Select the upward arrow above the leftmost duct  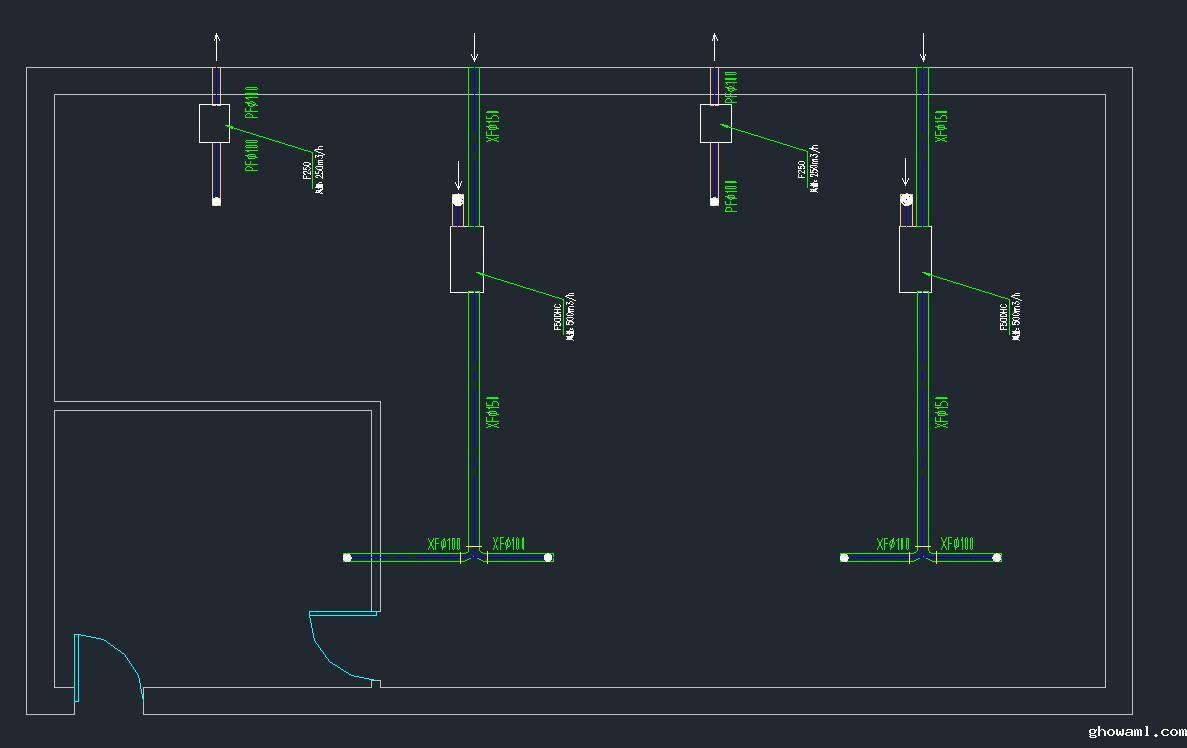tap(217, 46)
